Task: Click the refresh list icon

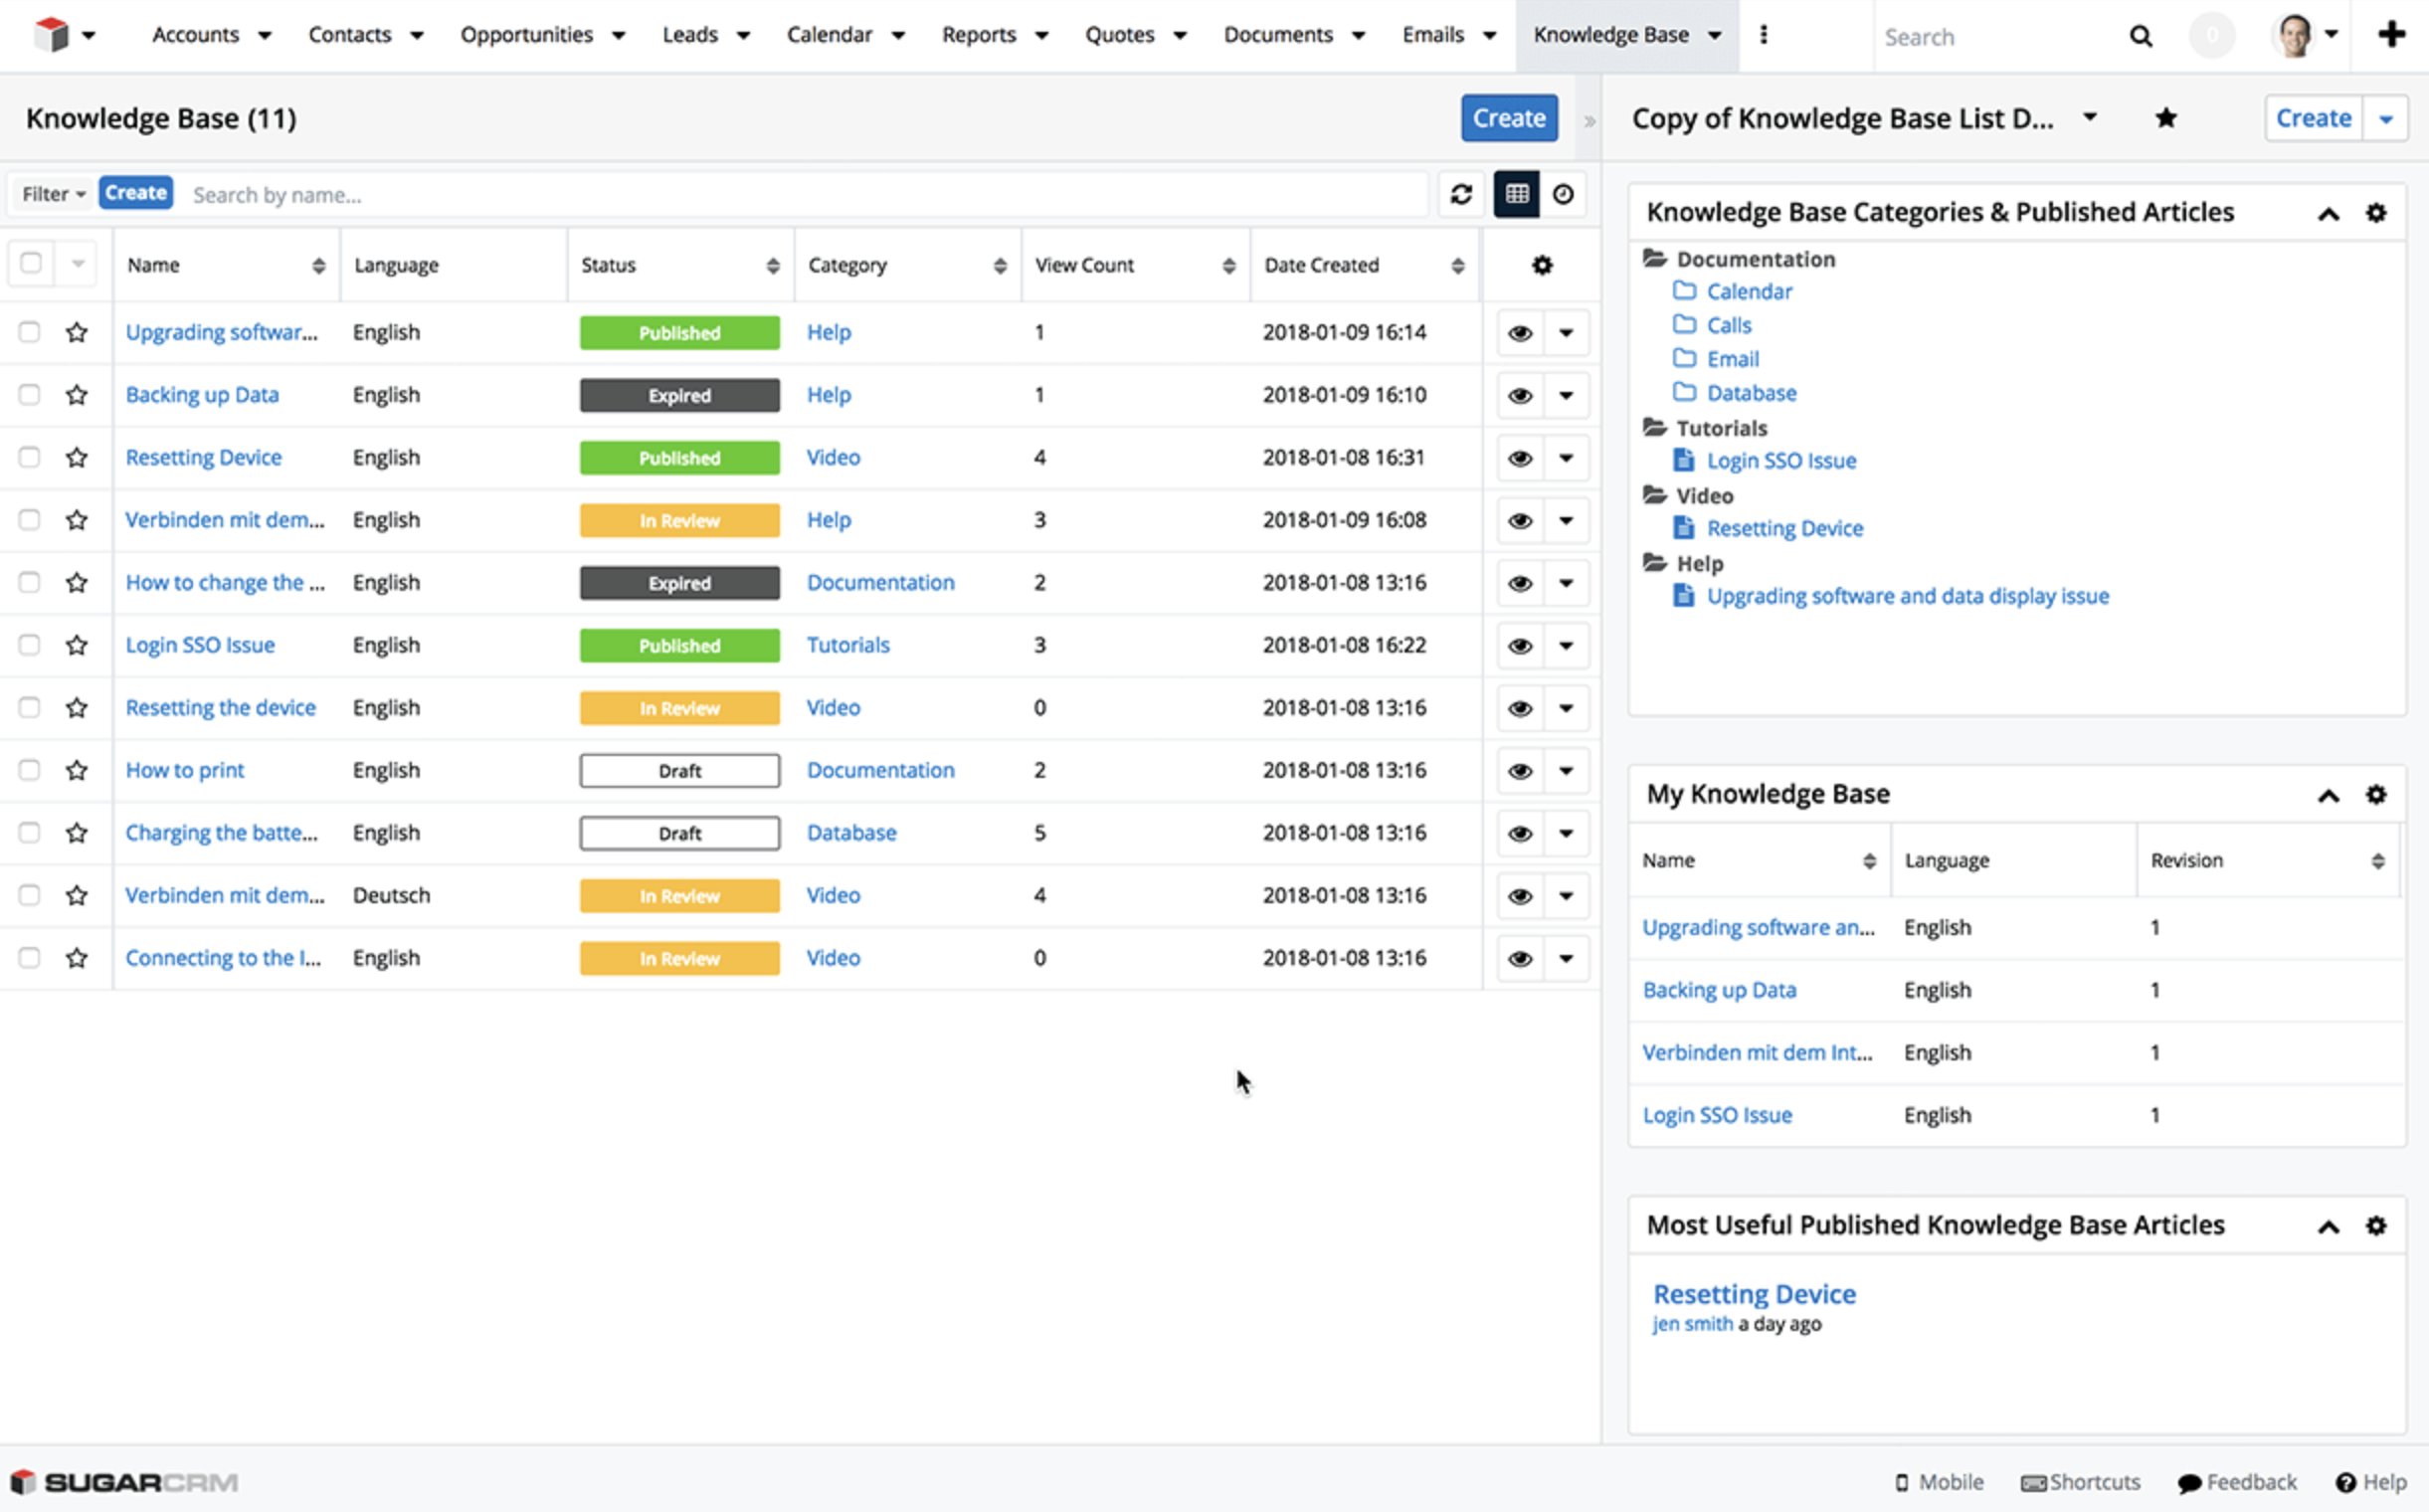Action: pyautogui.click(x=1461, y=194)
